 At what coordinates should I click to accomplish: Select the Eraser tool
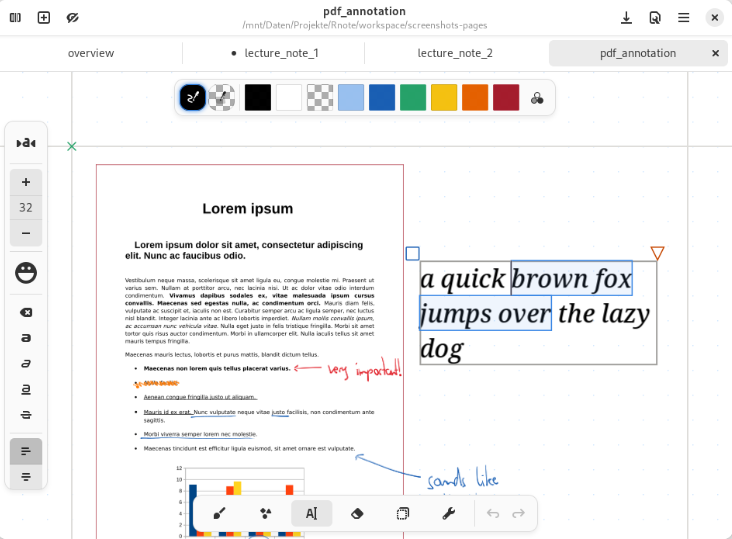pos(357,513)
